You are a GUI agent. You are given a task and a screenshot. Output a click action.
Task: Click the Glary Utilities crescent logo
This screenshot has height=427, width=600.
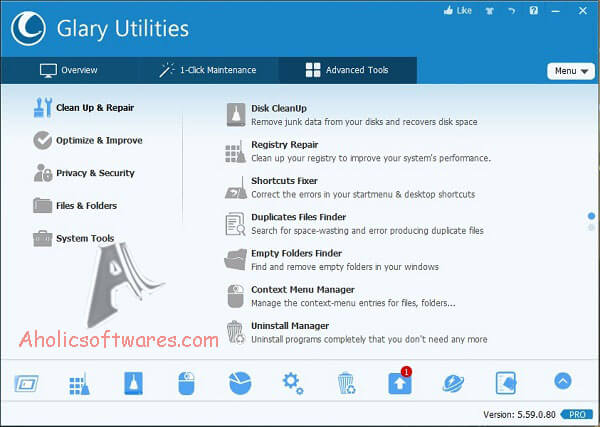(x=28, y=29)
